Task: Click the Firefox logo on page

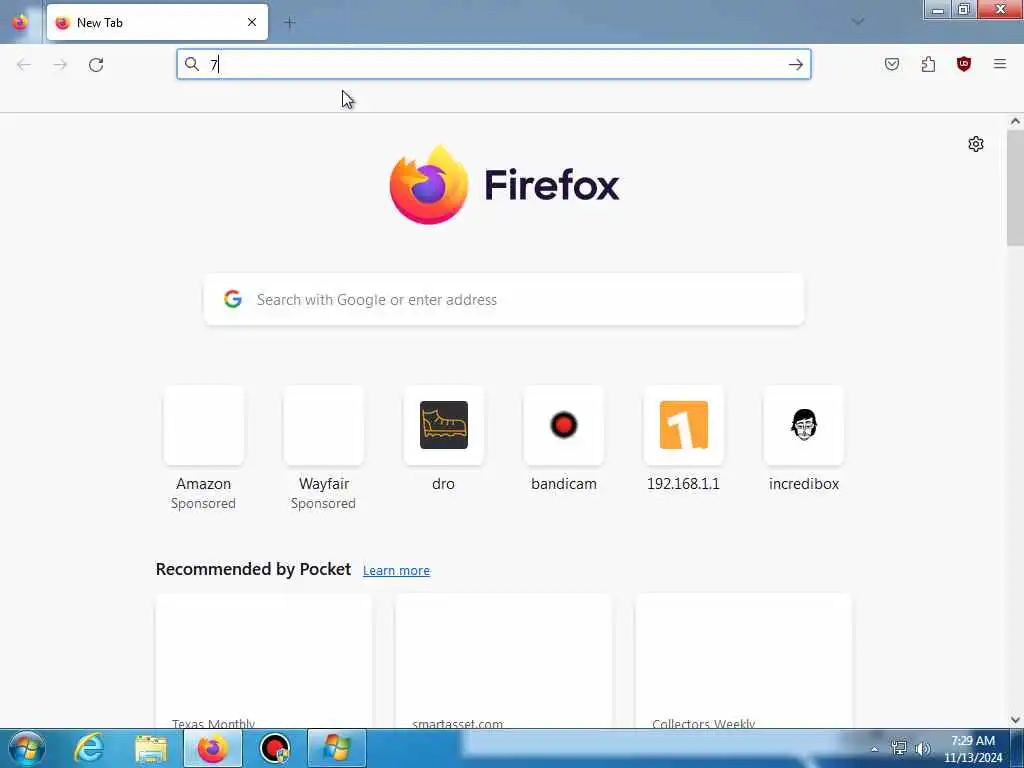Action: point(504,185)
